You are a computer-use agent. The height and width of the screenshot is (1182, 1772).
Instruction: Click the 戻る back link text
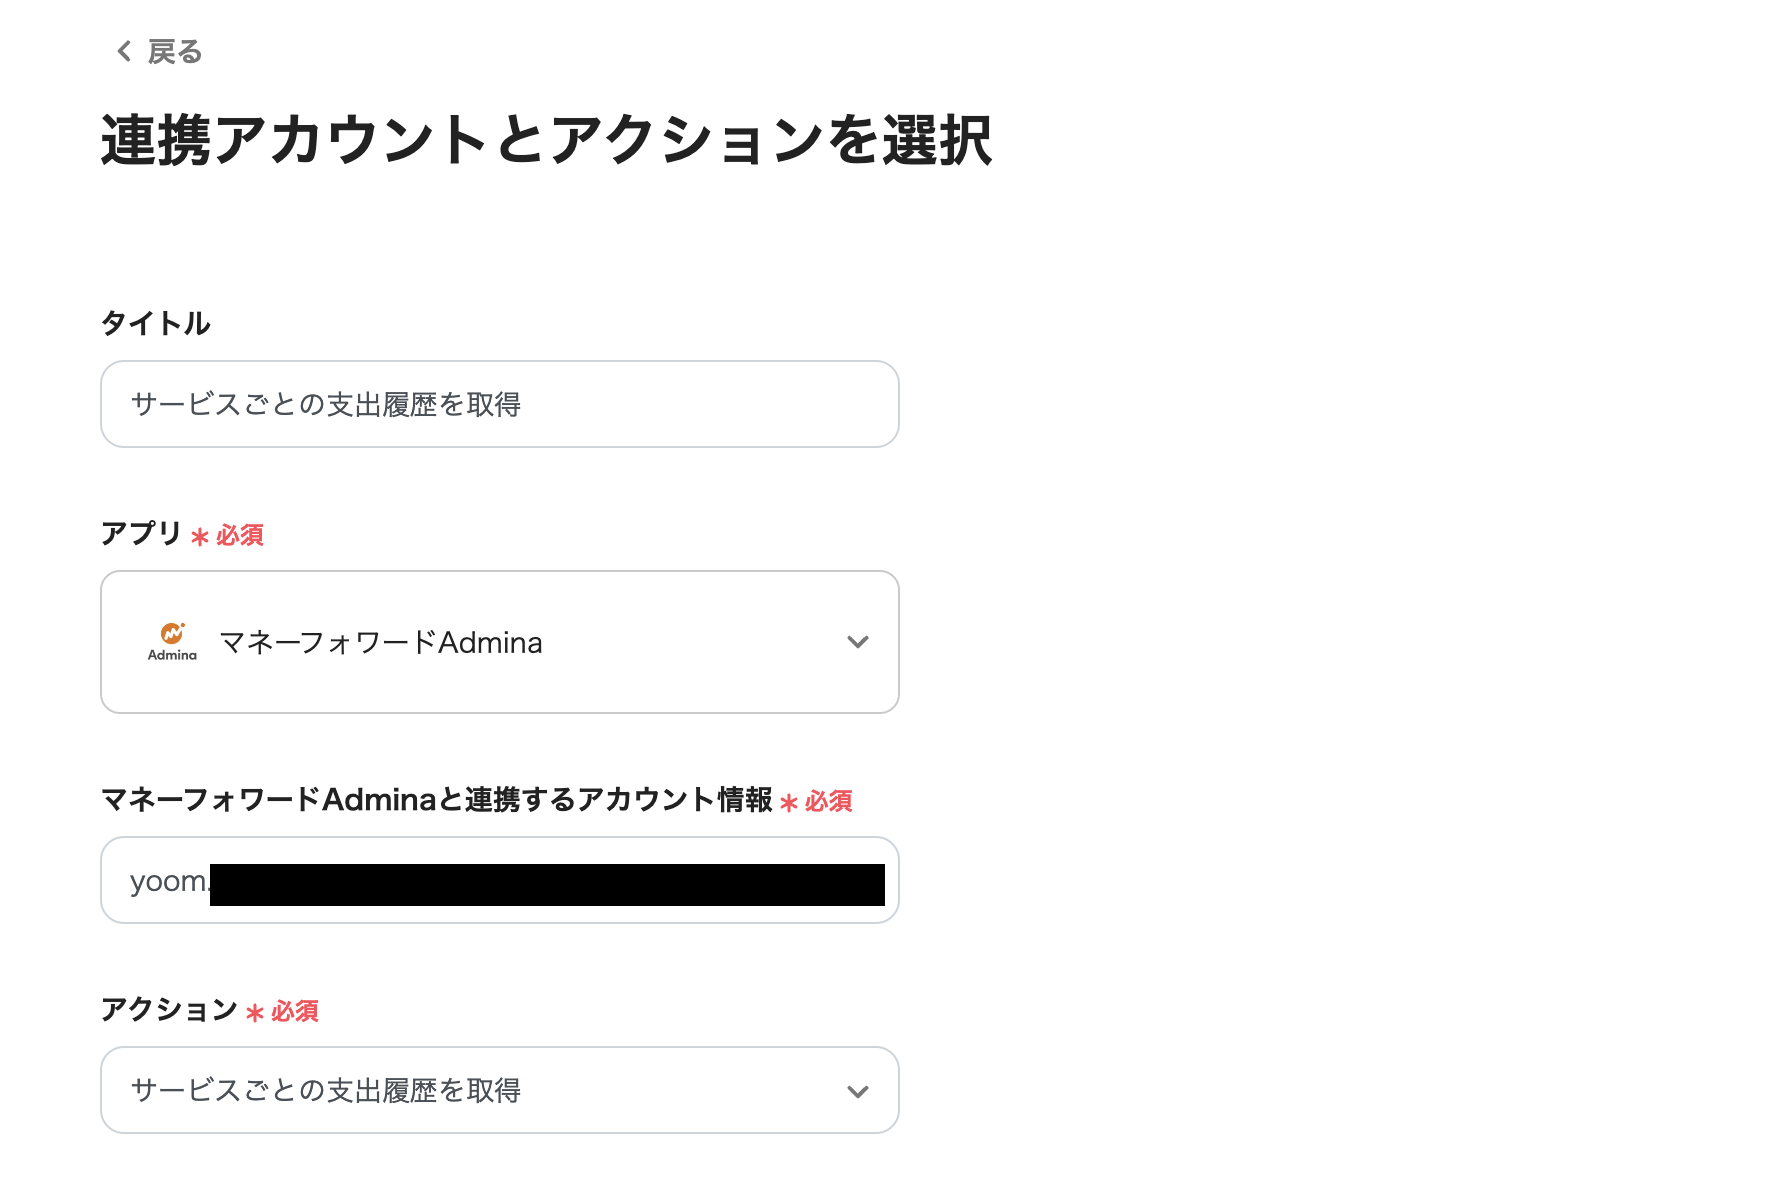tap(175, 52)
